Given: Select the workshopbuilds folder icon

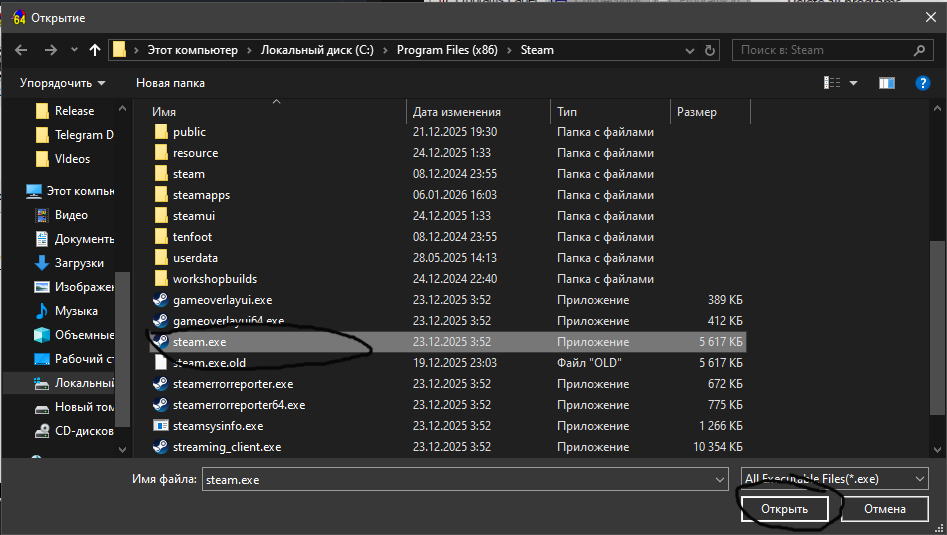Looking at the screenshot, I should point(161,279).
